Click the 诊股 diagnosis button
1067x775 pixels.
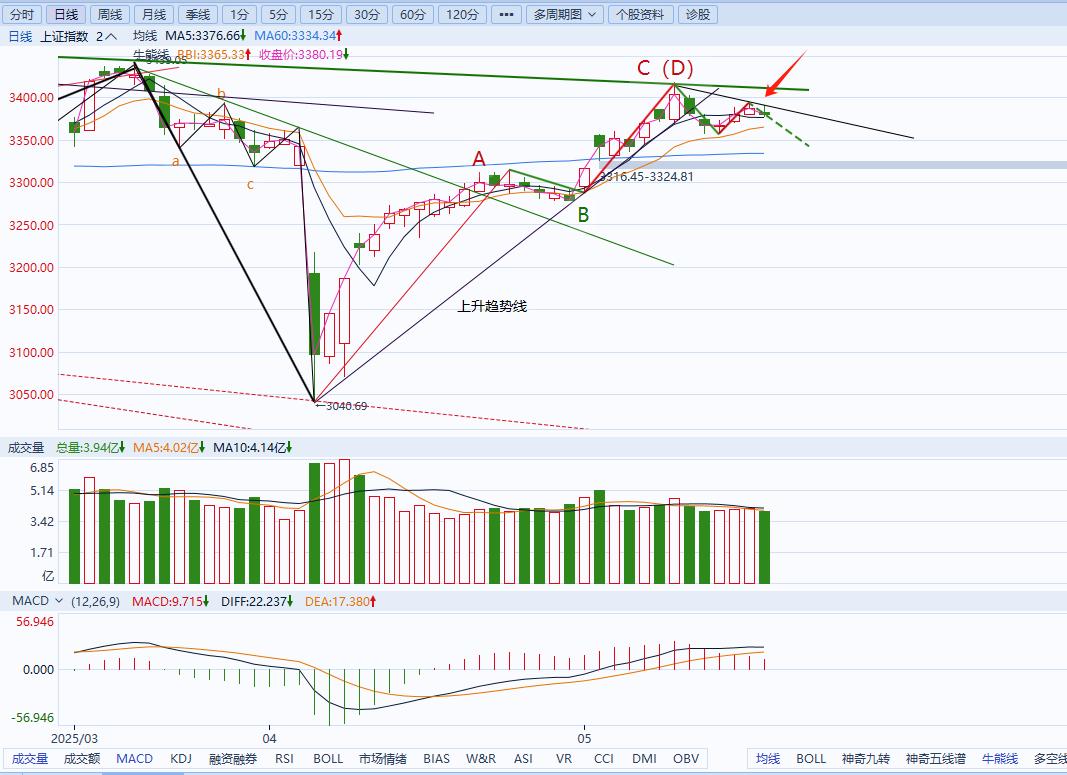698,15
